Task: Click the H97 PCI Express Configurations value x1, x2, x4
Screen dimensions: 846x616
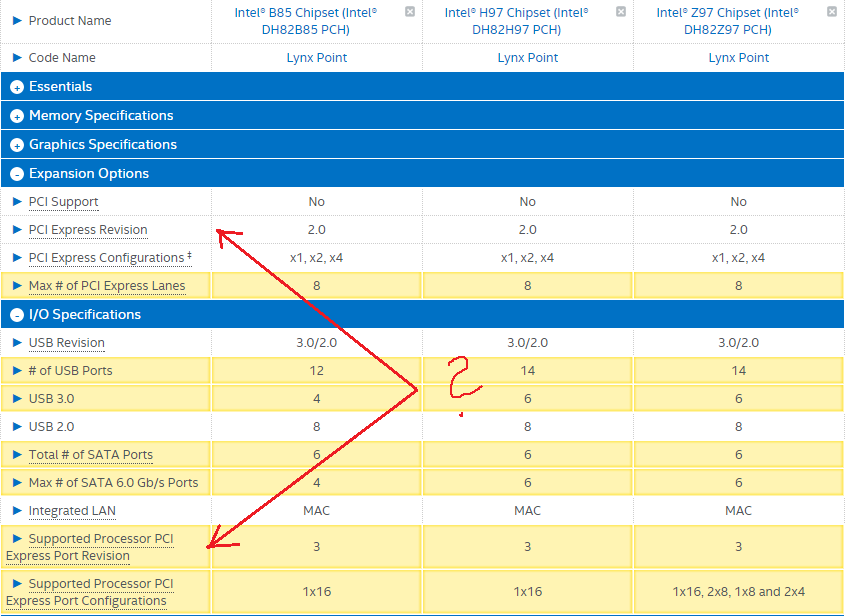Action: [528, 258]
